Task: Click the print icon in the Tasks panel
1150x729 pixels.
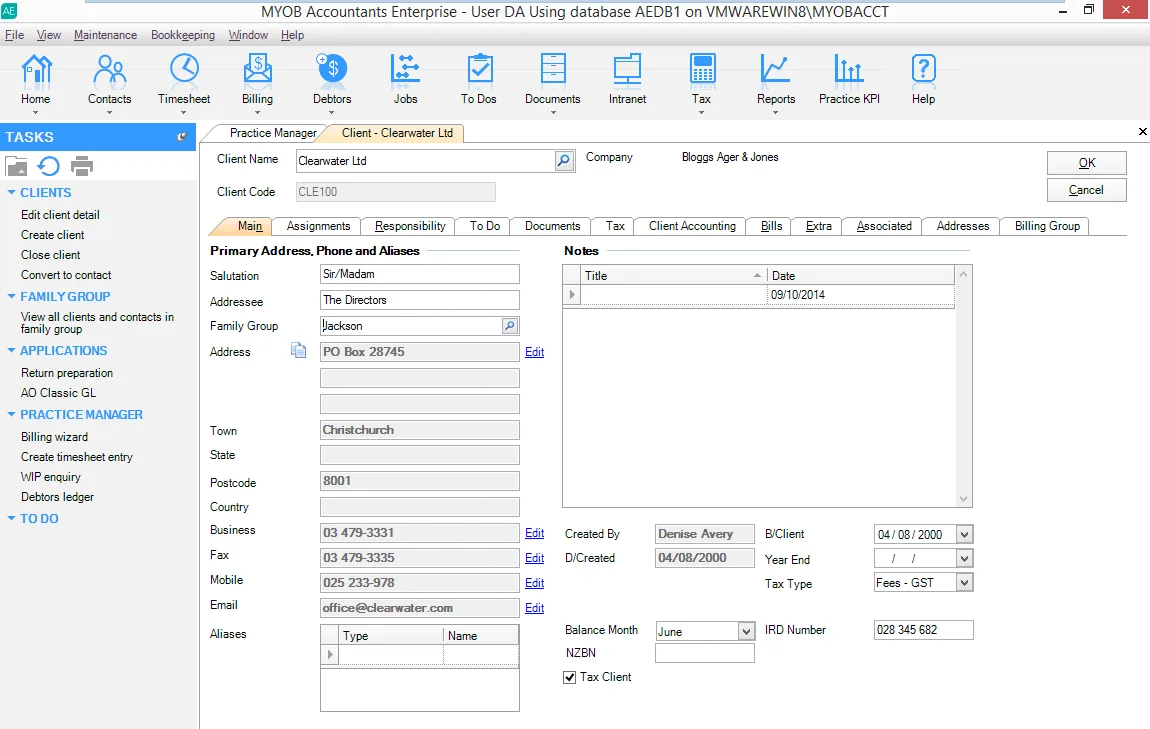Action: point(80,166)
